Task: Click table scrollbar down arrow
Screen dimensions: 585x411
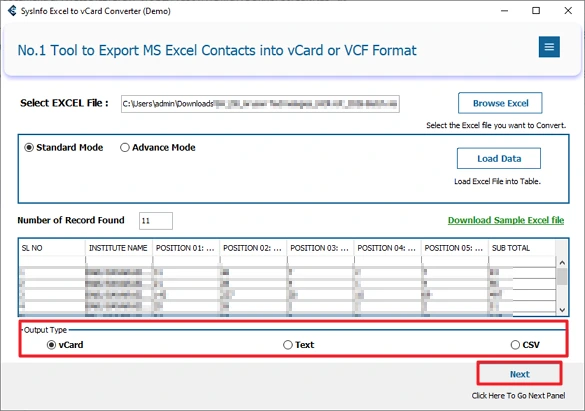Action: [x=562, y=310]
